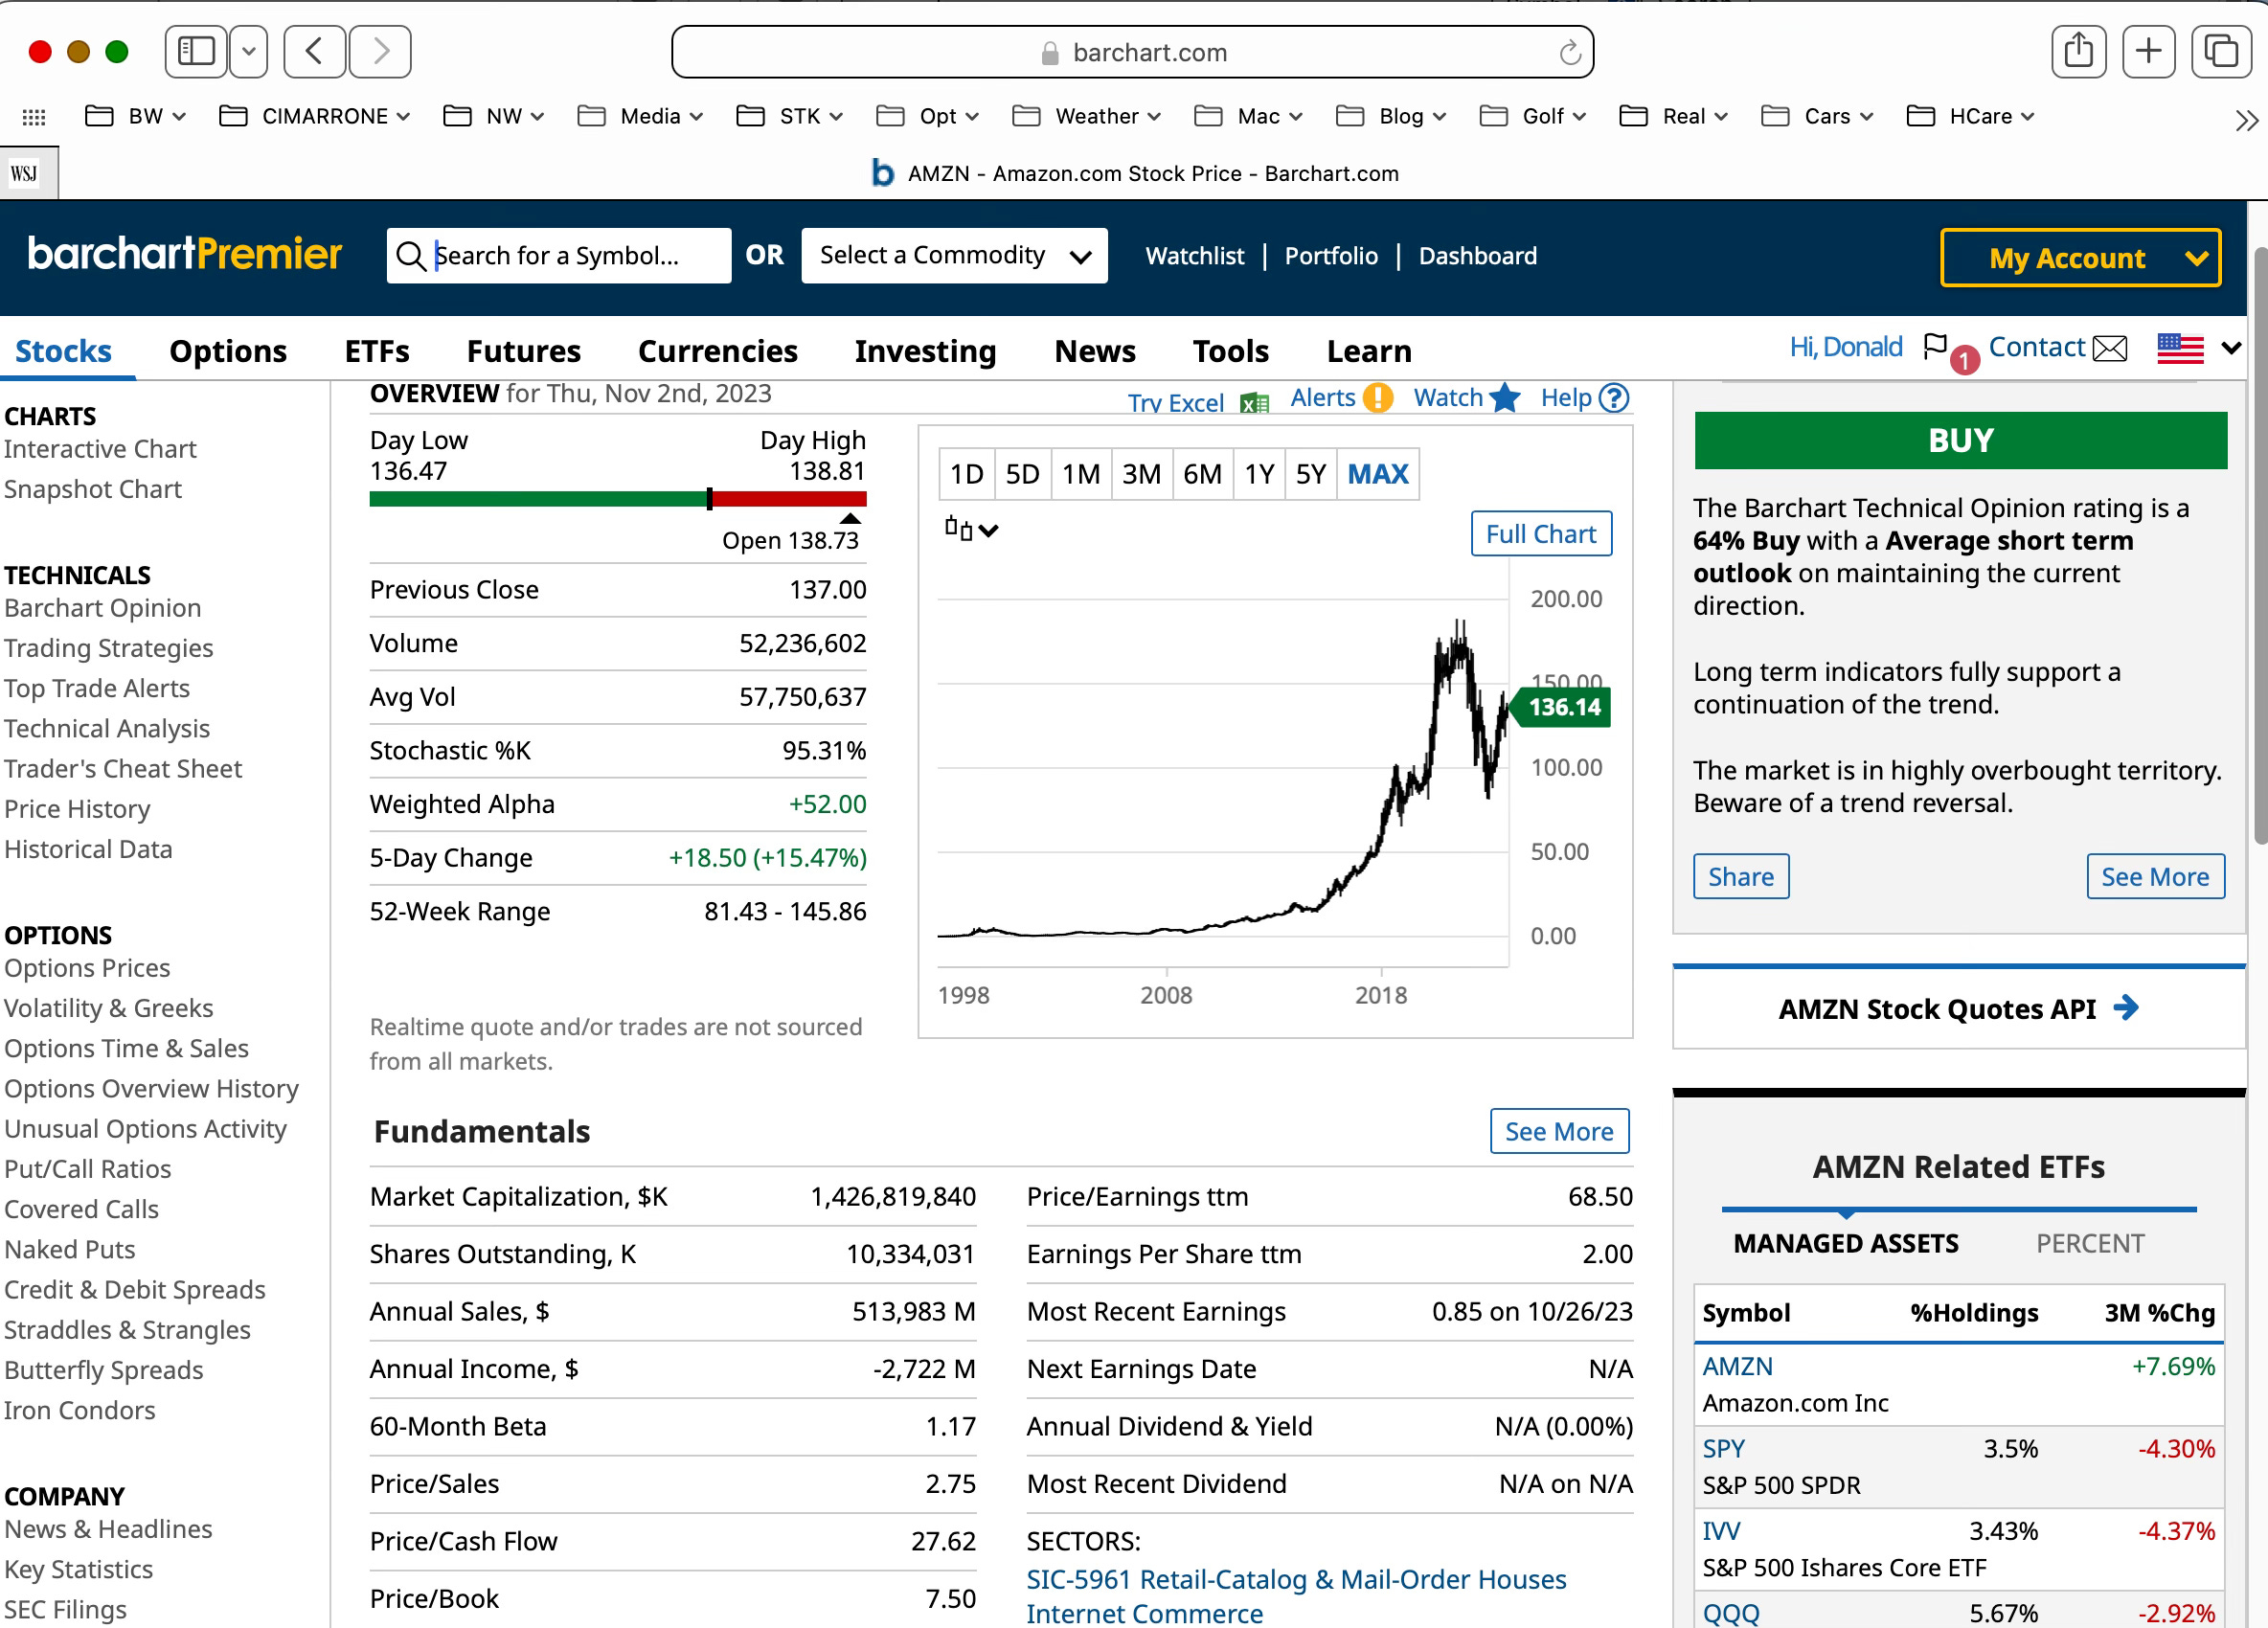
Task: Reload the page with the refresh icon
Action: 1569,52
